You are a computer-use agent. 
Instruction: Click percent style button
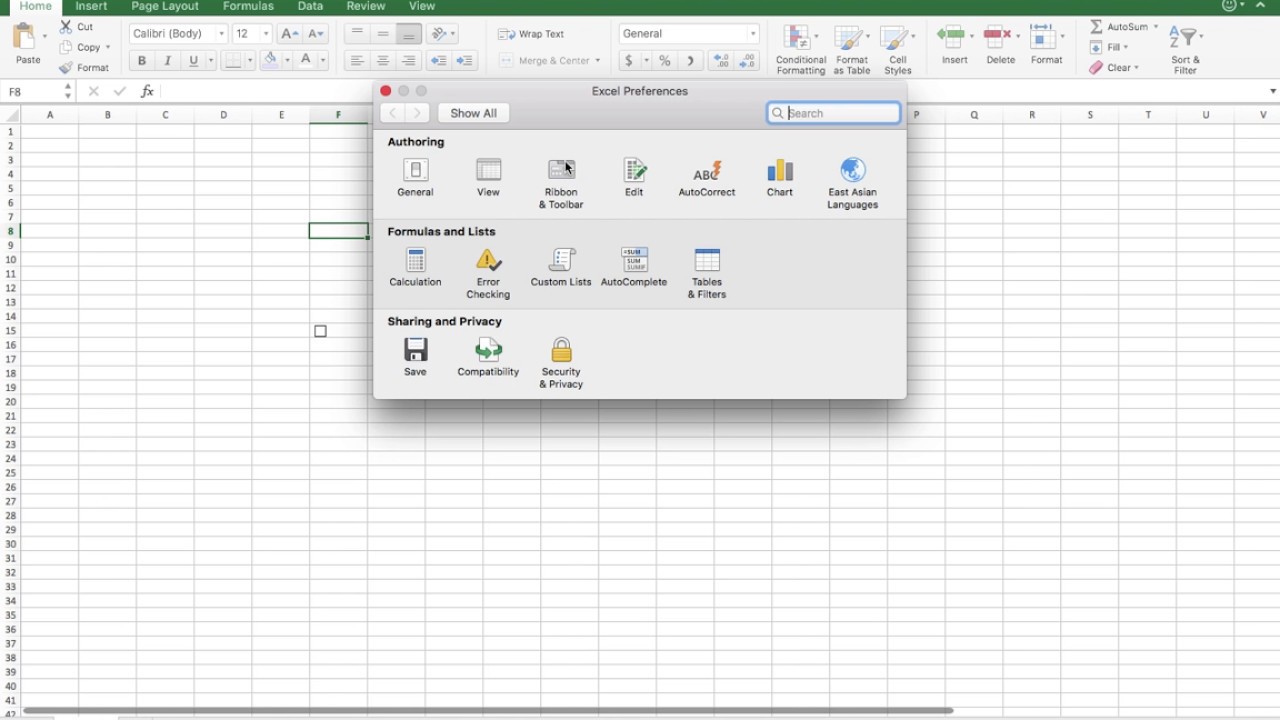click(664, 61)
